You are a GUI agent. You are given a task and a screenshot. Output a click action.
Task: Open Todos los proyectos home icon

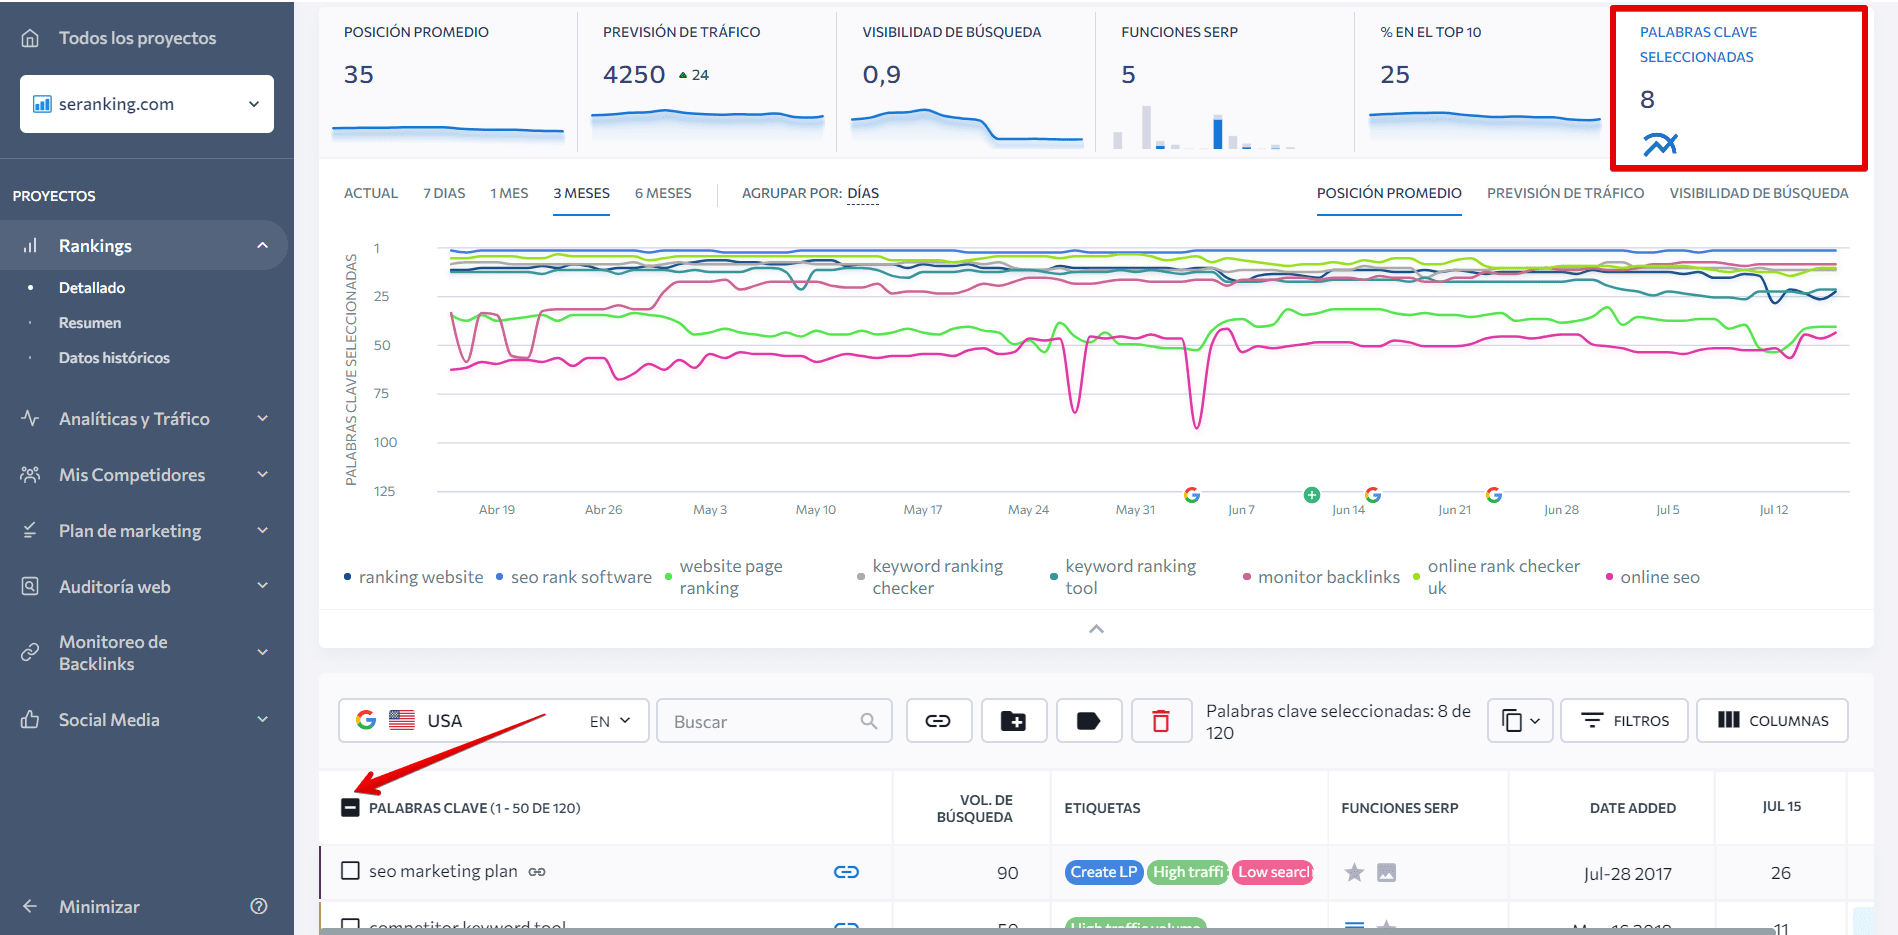(30, 38)
